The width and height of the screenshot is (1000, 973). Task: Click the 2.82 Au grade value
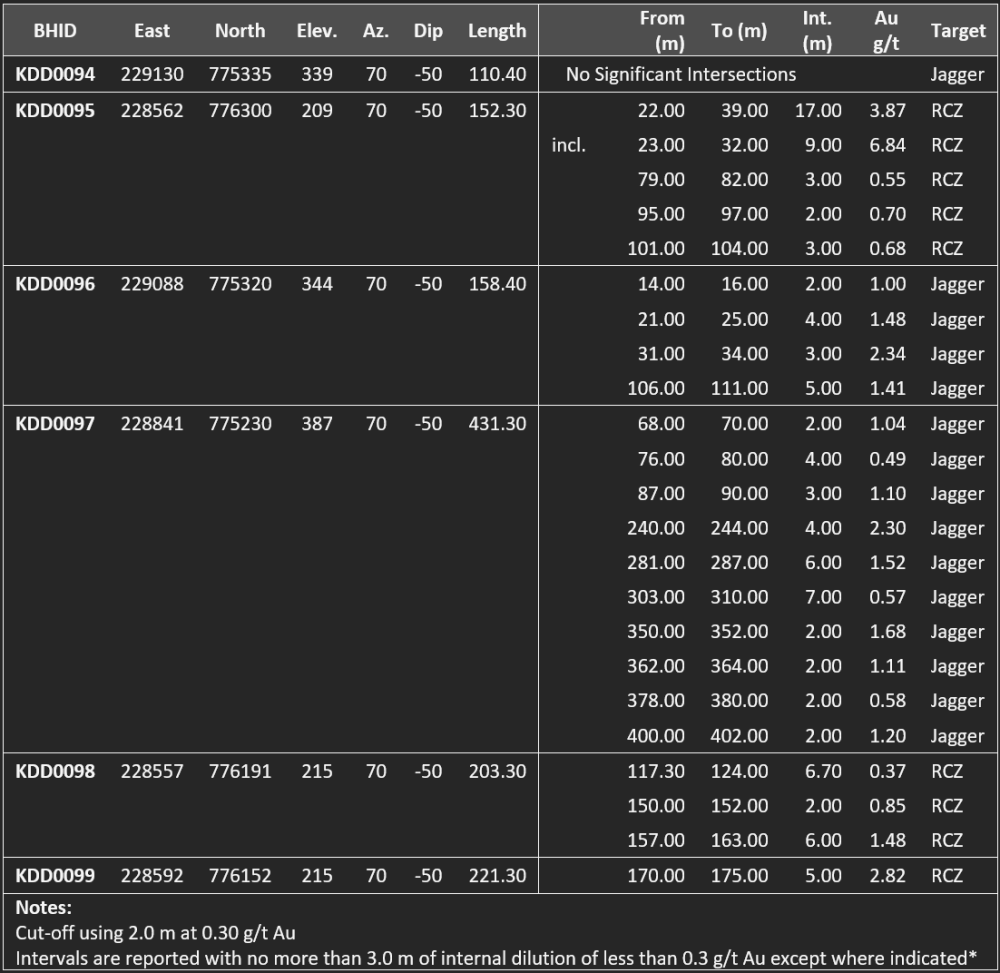887,876
